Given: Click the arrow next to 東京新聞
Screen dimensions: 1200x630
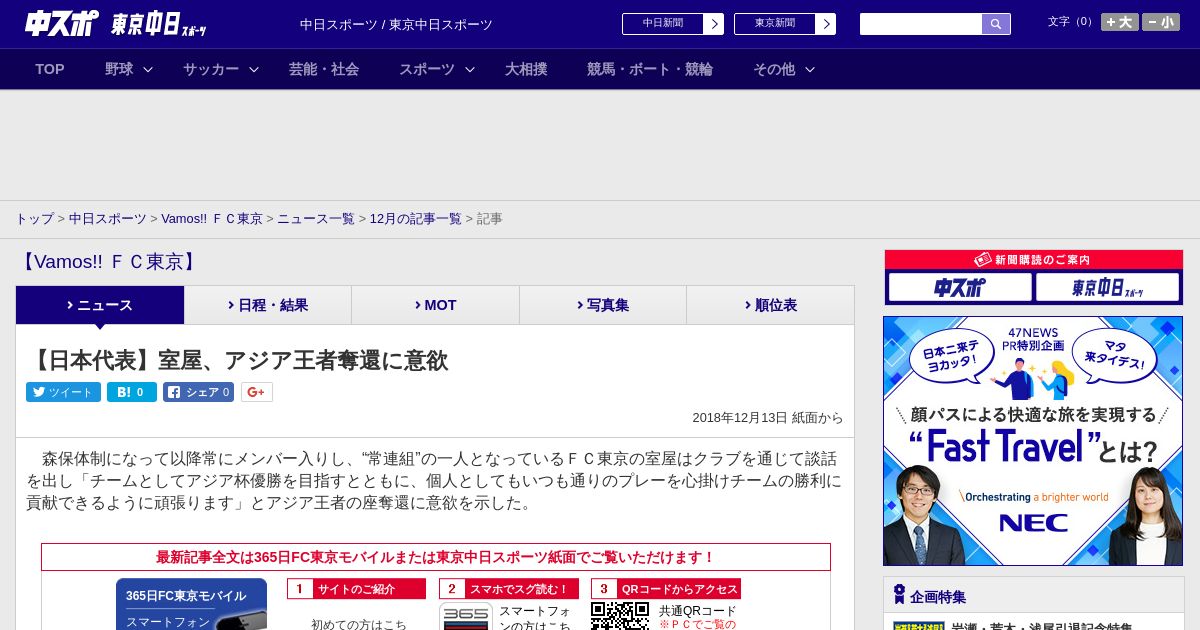Looking at the screenshot, I should click(826, 24).
